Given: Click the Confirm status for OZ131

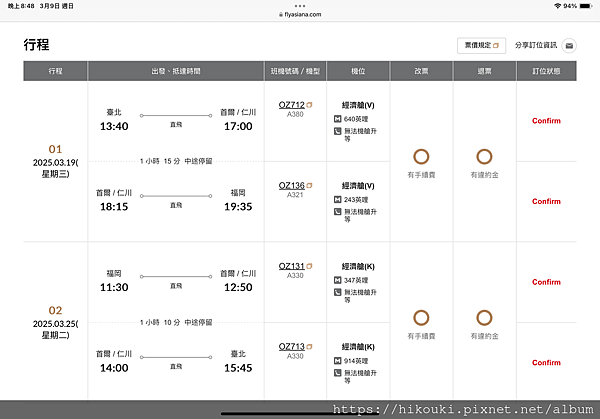Looking at the screenshot, I should click(x=546, y=282).
